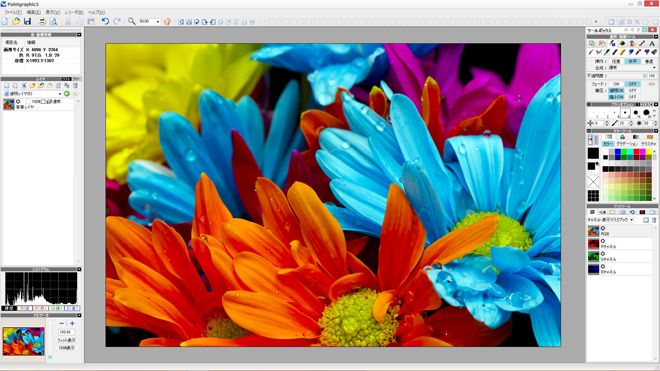Select the yellow Pencil tool in toolbox
Screen dimensions: 660x371
click(x=623, y=52)
